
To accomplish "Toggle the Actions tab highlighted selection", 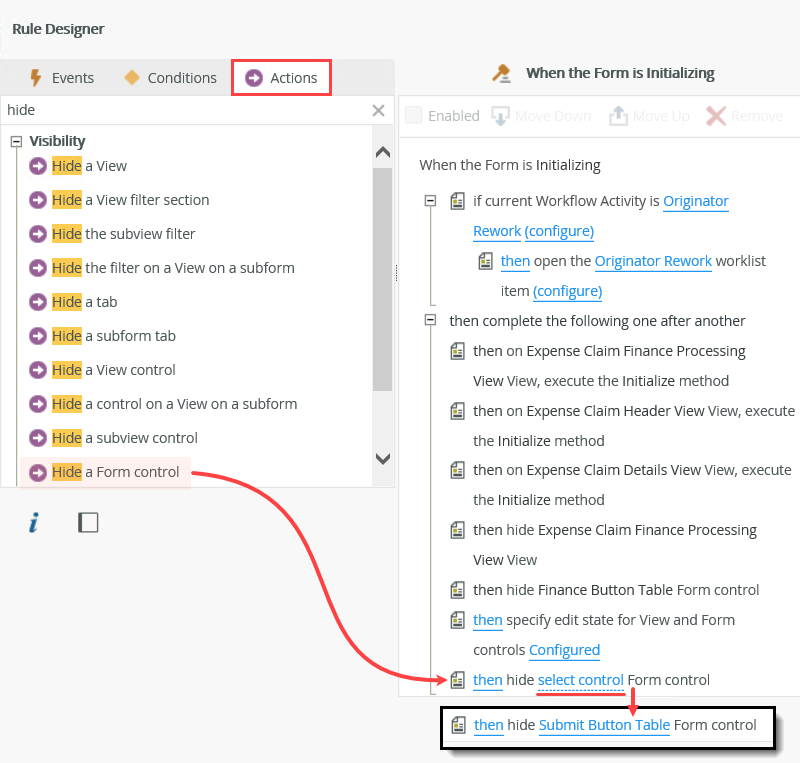I will tap(281, 77).
